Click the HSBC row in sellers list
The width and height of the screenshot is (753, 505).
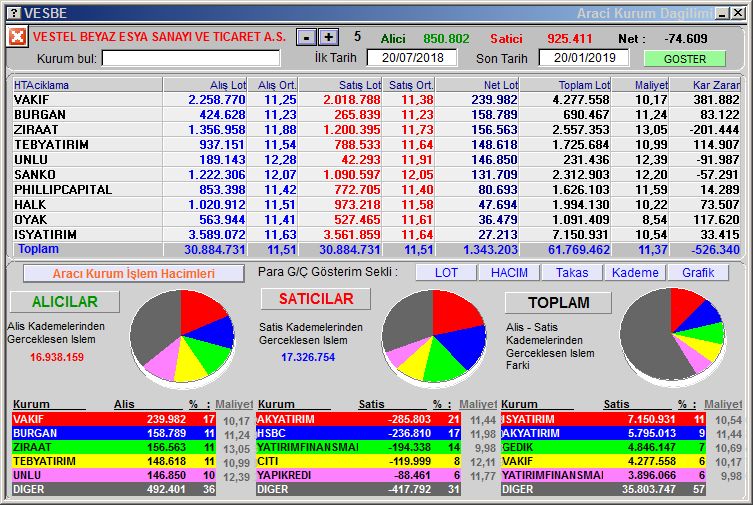point(358,433)
